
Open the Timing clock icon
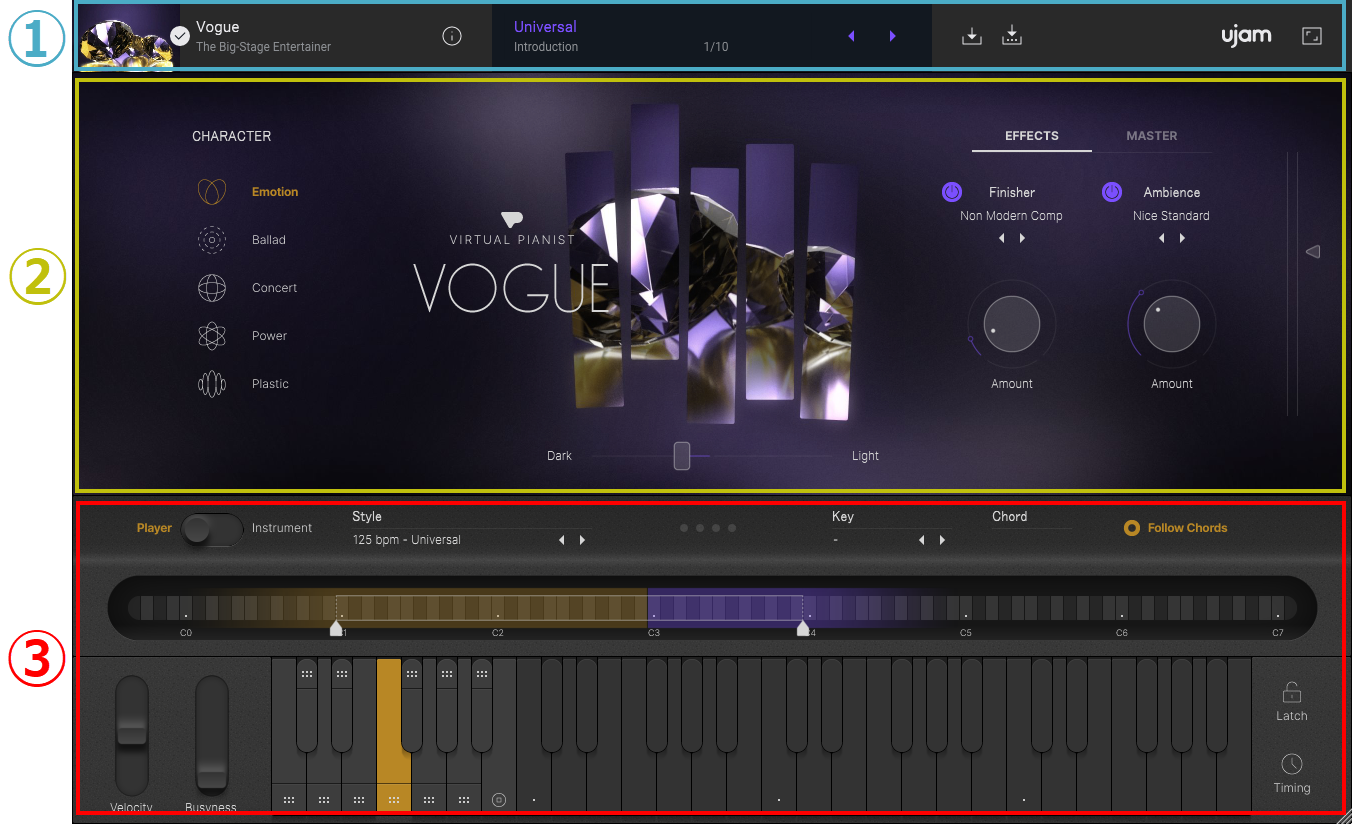(1292, 764)
